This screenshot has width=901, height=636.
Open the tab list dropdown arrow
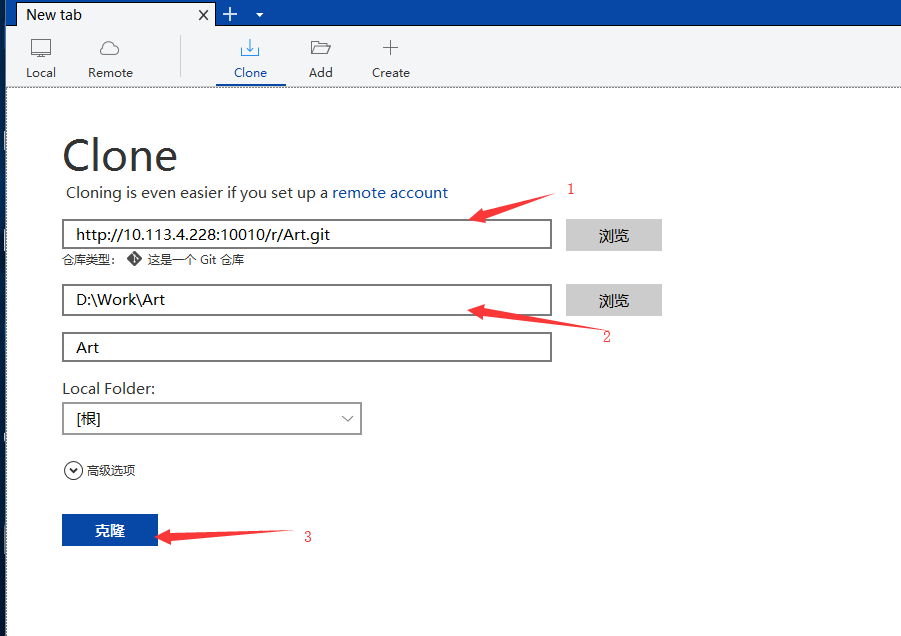pyautogui.click(x=260, y=15)
